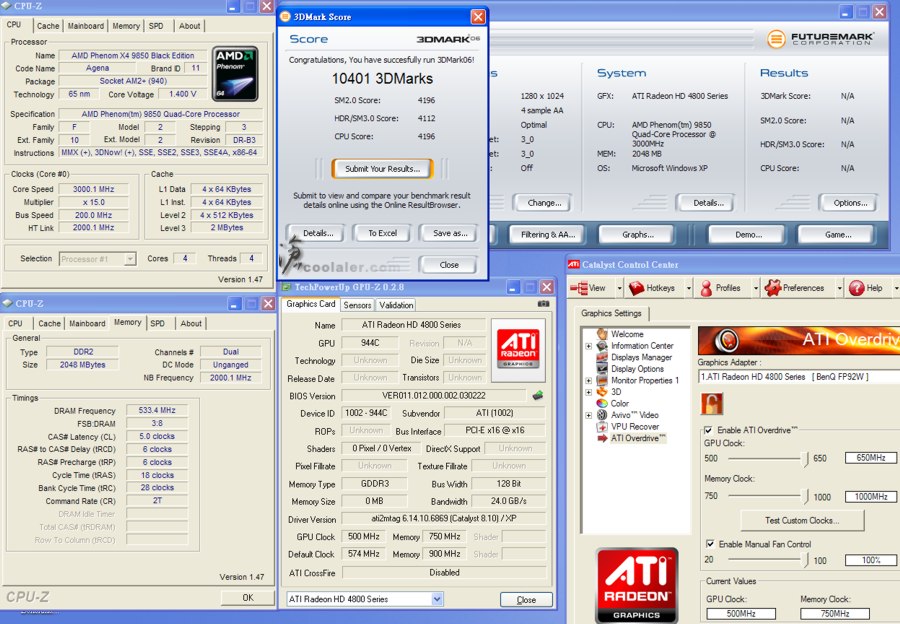Image resolution: width=900 pixels, height=624 pixels.
Task: Open Graphics Adapter dropdown in Catalyst
Action: [799, 377]
